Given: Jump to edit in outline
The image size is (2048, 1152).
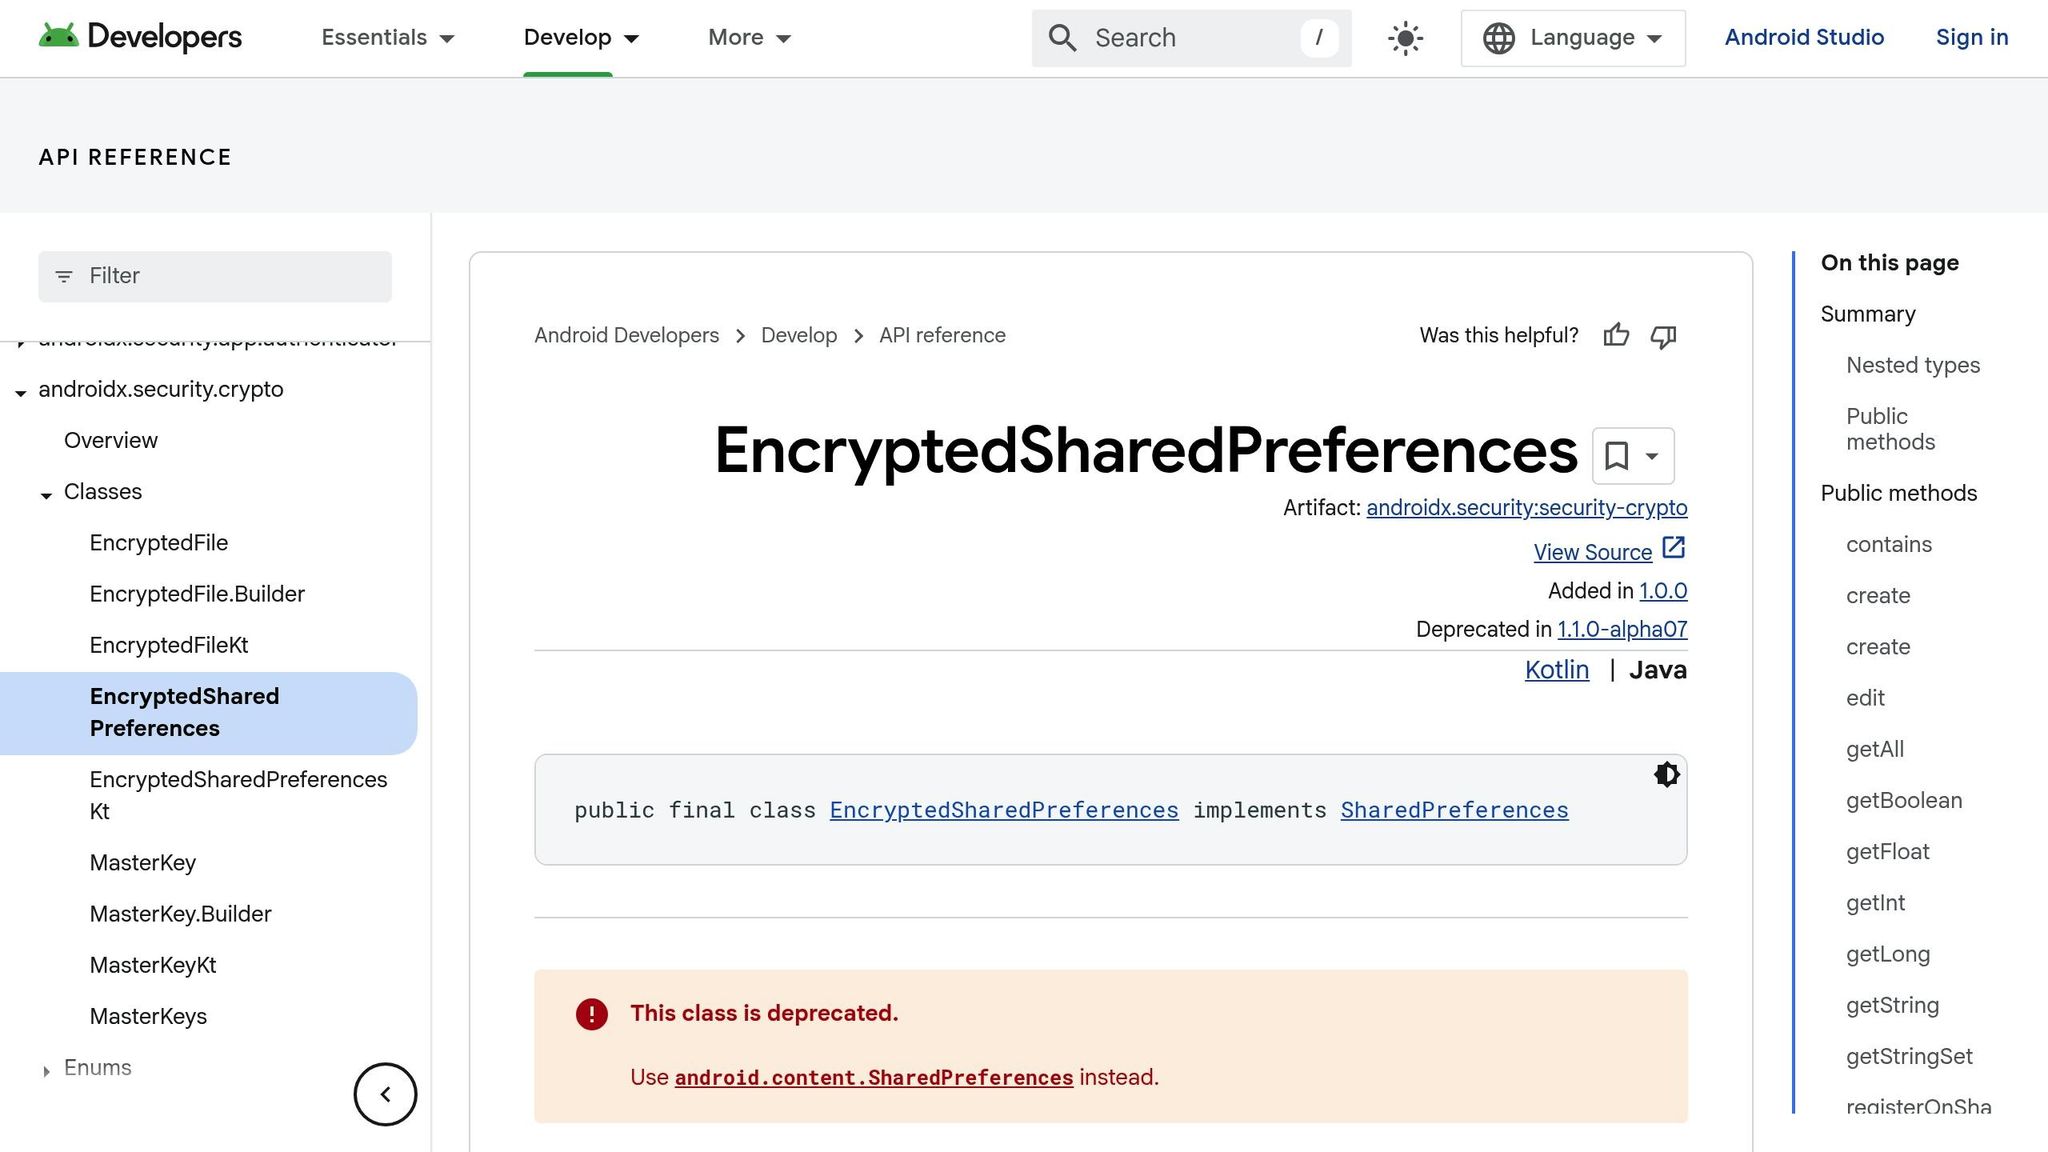Looking at the screenshot, I should point(1865,698).
